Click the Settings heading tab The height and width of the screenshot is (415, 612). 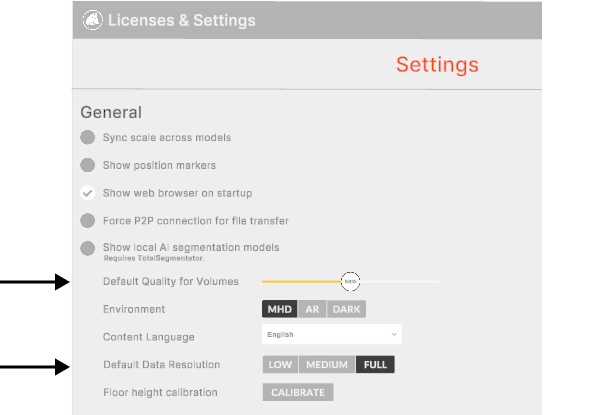pyautogui.click(x=437, y=65)
